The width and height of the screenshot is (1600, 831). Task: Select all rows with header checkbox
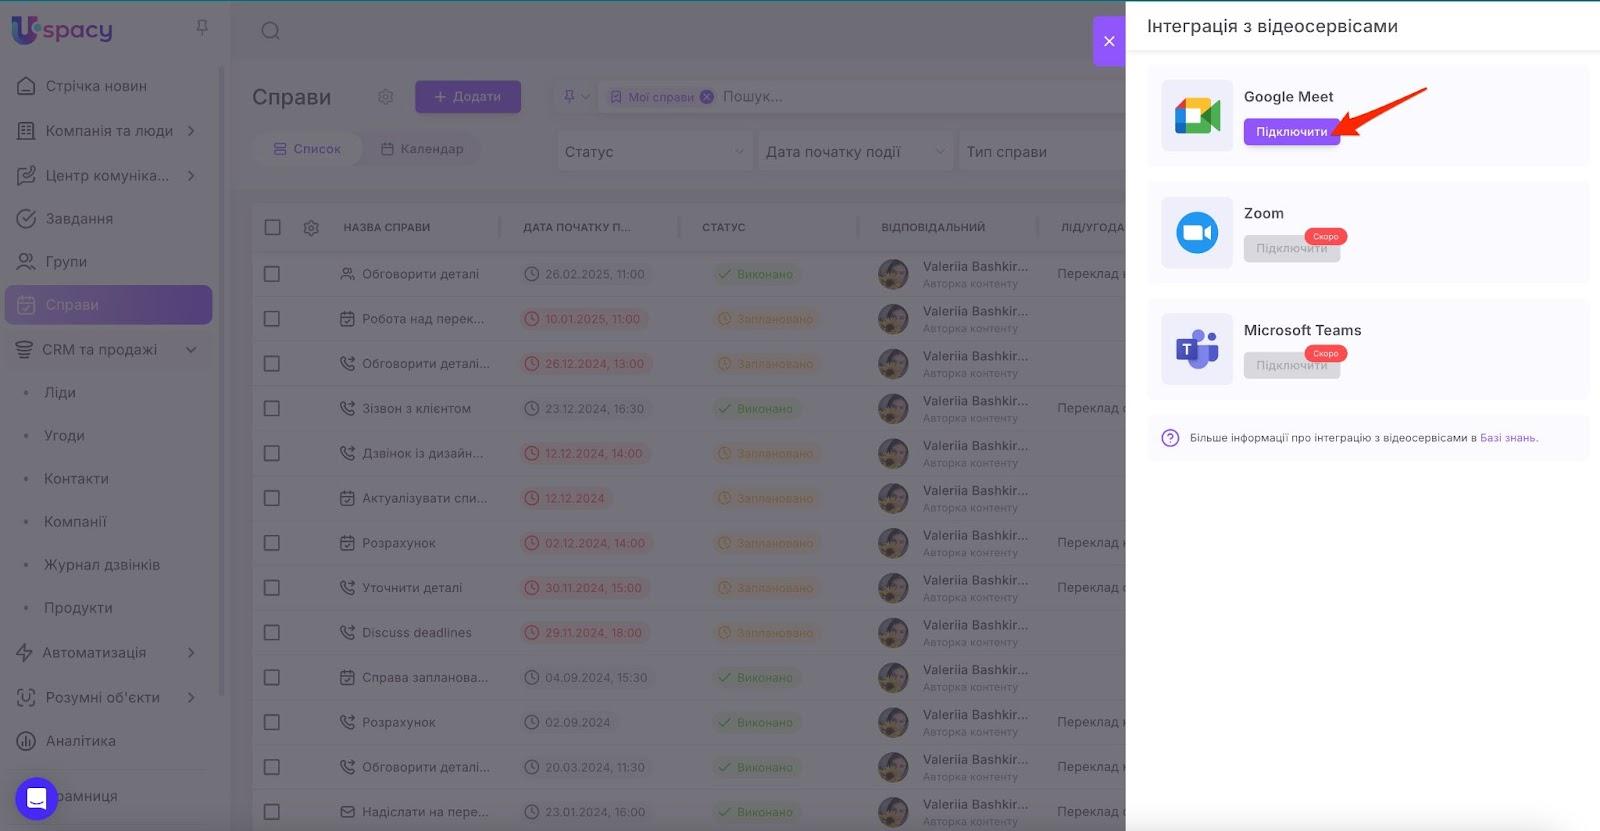(272, 228)
